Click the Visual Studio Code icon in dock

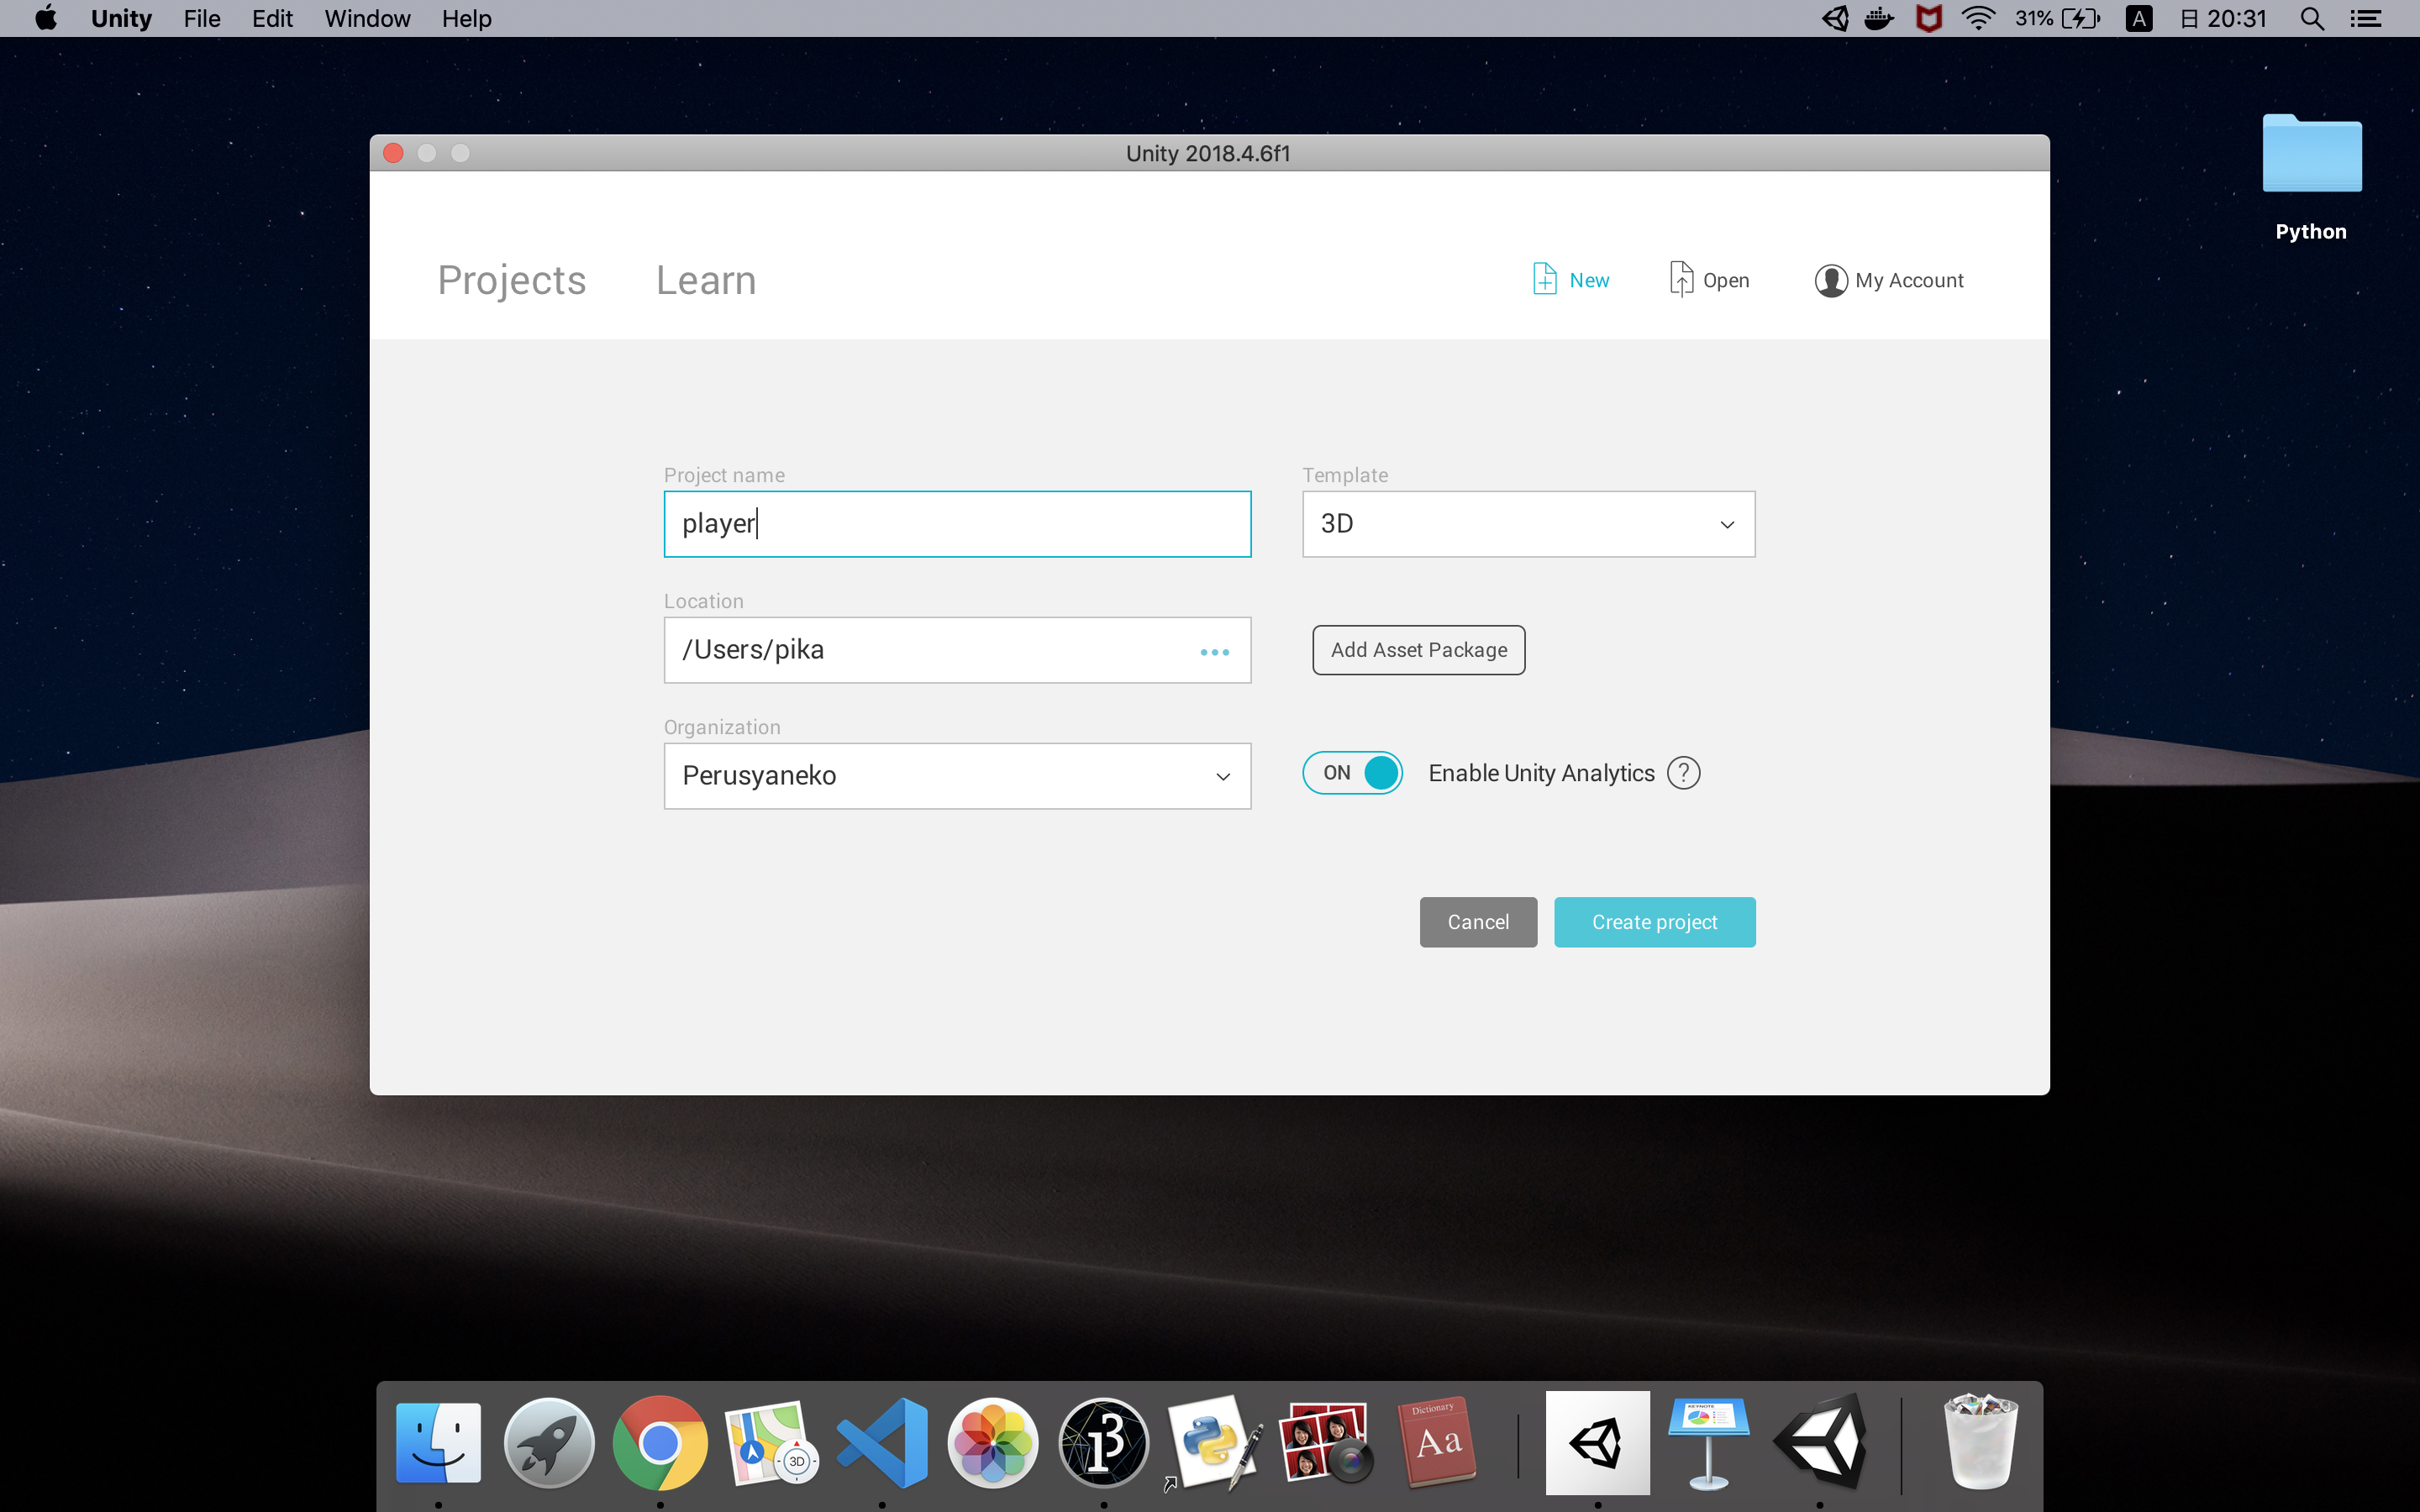pos(881,1439)
